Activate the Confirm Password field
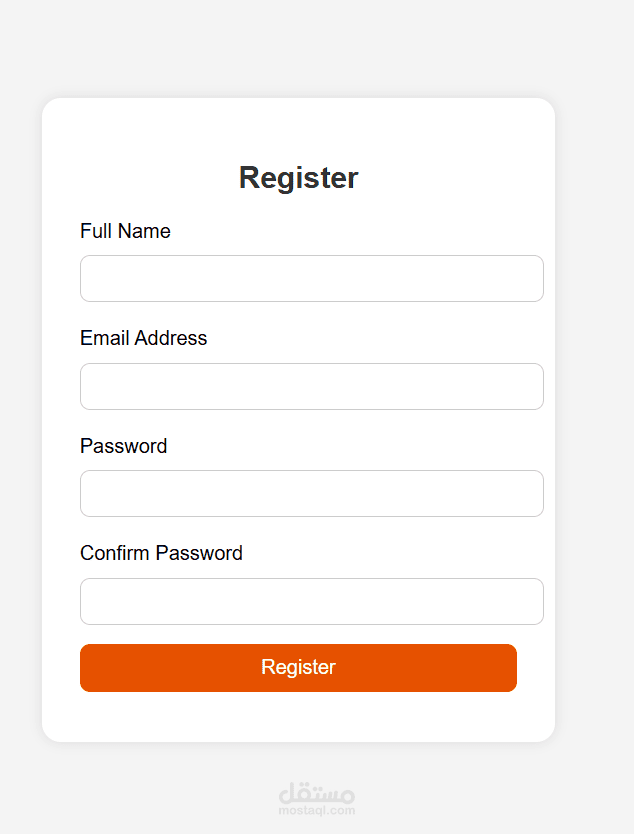 click(x=311, y=601)
